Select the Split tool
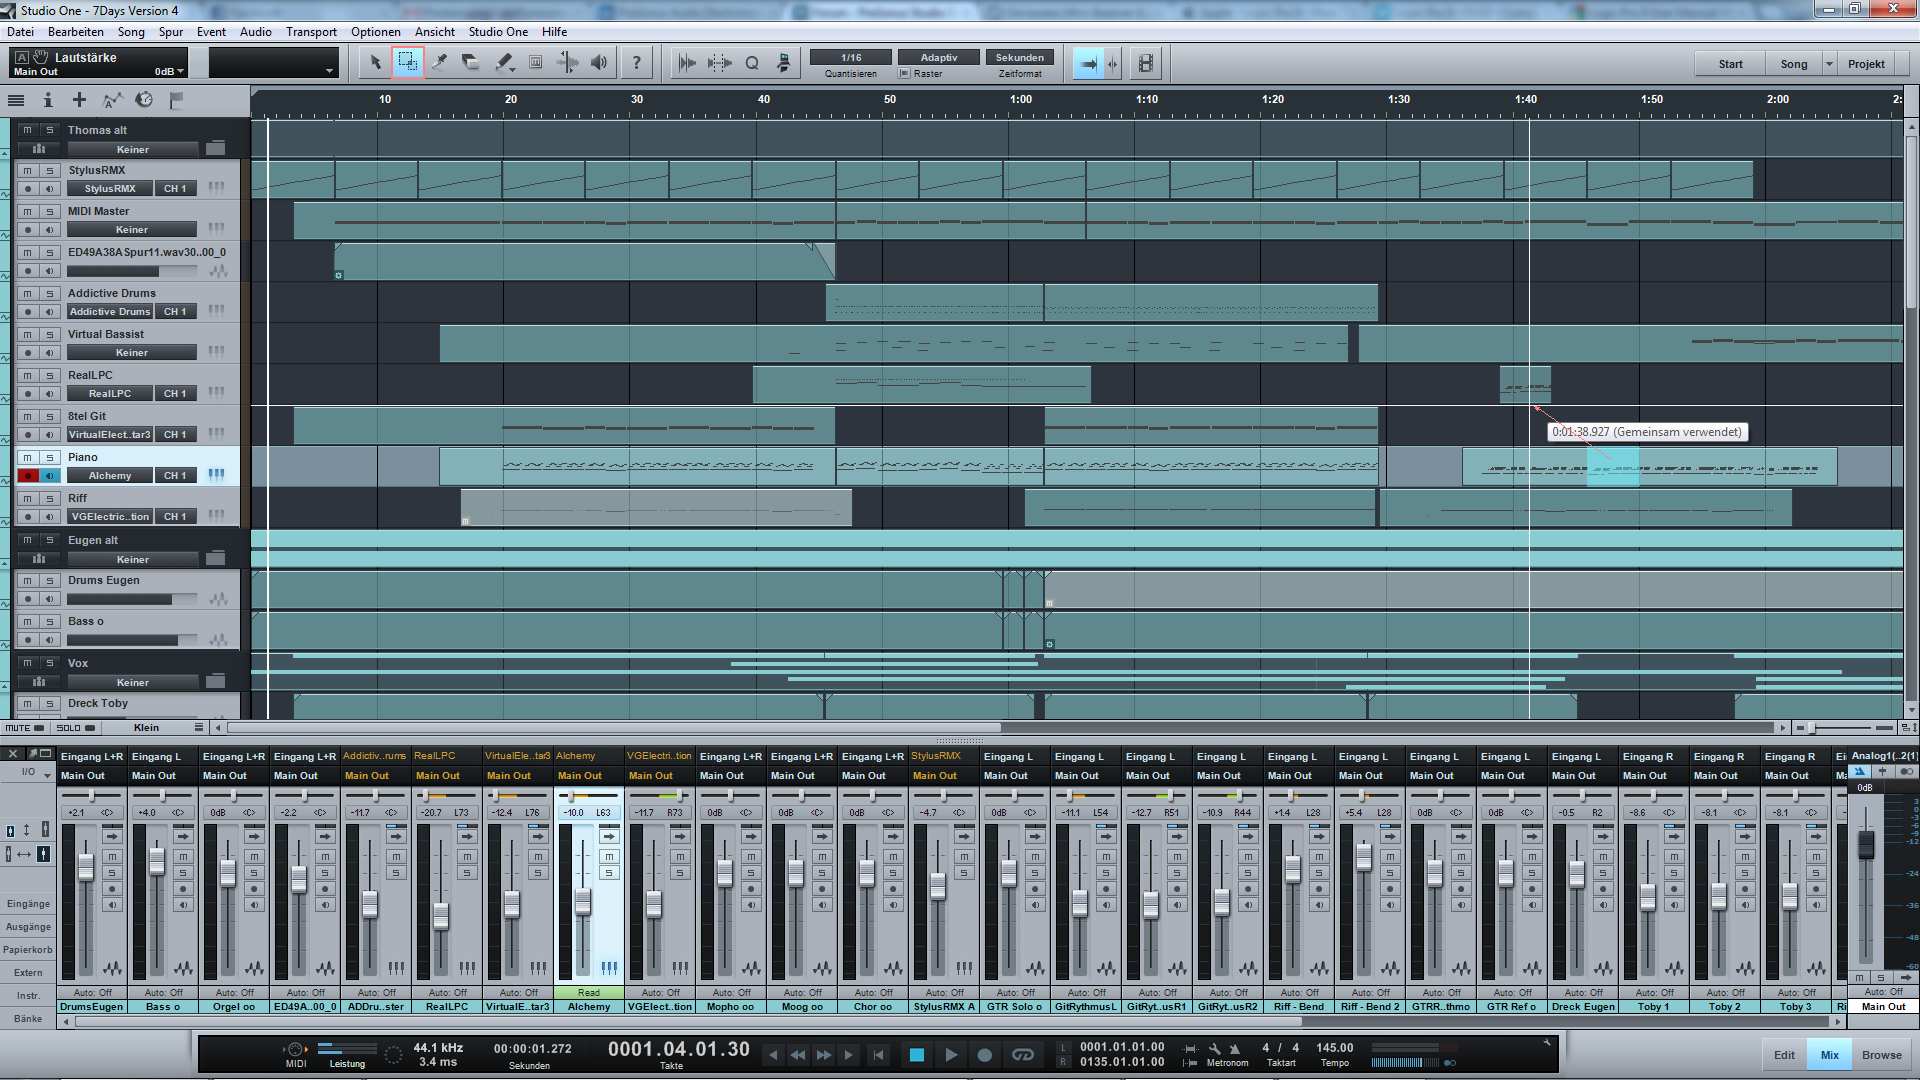Viewport: 1920px width, 1080px height. (x=439, y=63)
